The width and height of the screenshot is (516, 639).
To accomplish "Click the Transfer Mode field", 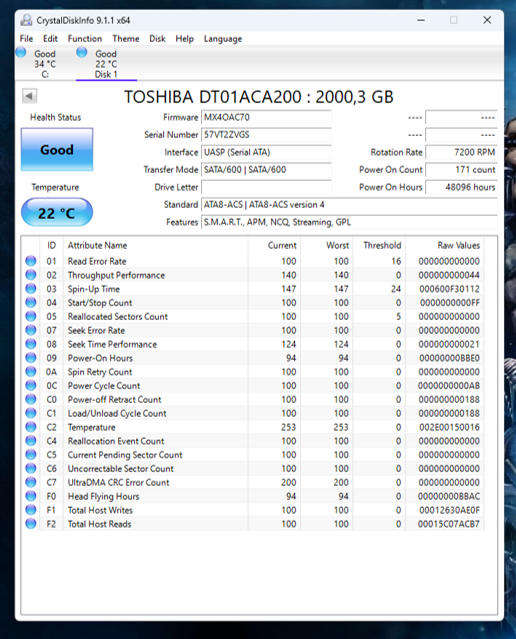I will click(x=266, y=170).
